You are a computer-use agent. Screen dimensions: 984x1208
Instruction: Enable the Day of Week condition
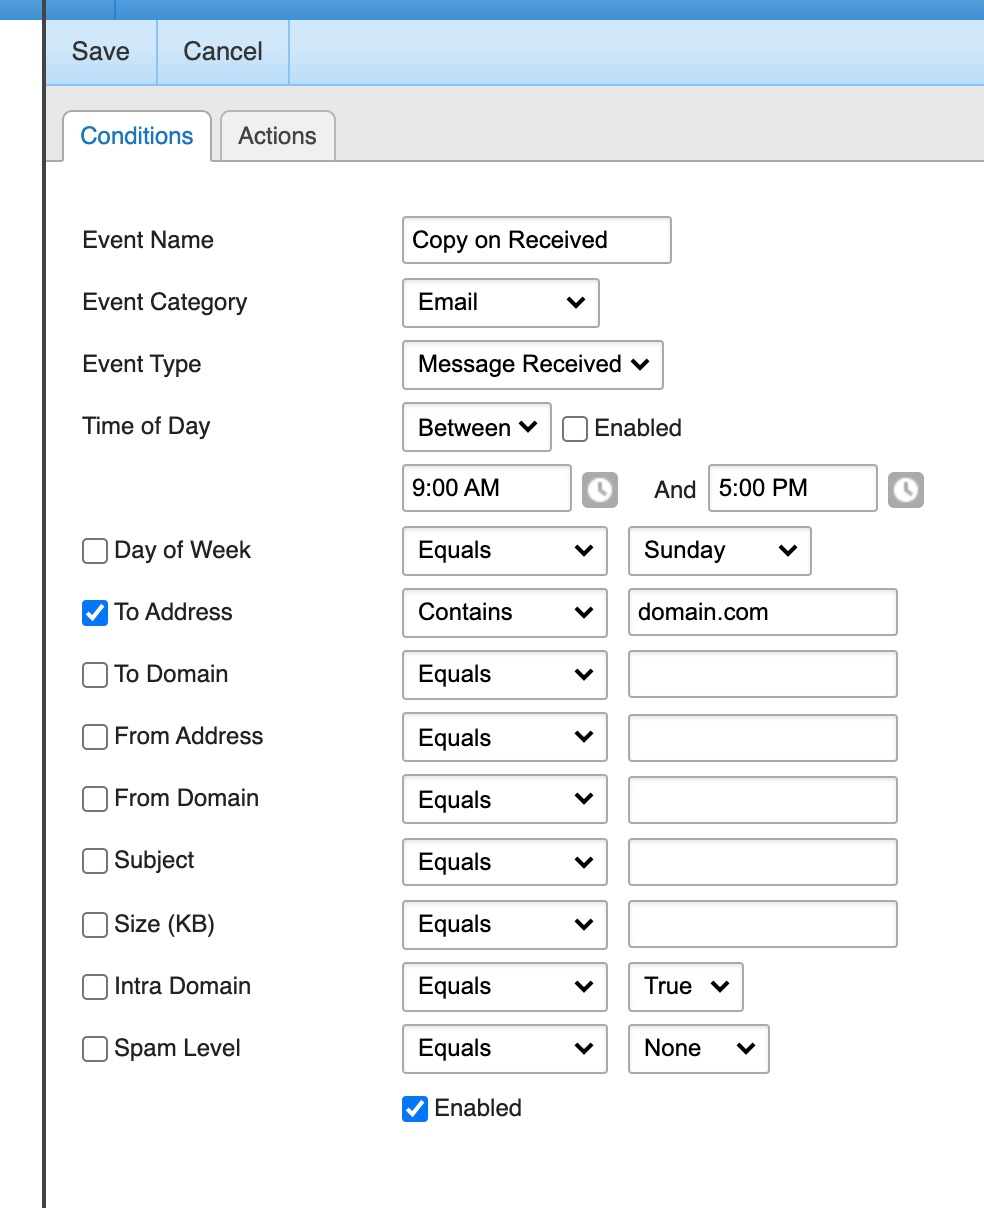tap(95, 551)
